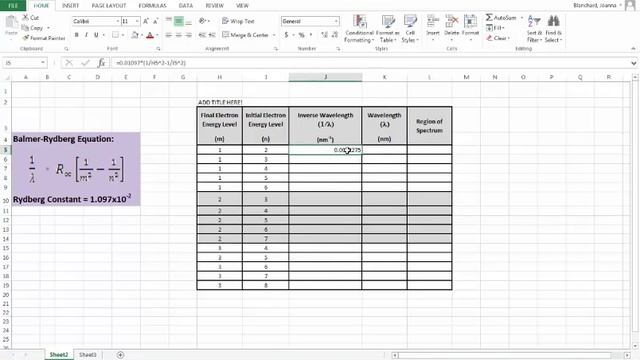Increase font size with larger A icon
The height and width of the screenshot is (360, 640).
click(146, 21)
